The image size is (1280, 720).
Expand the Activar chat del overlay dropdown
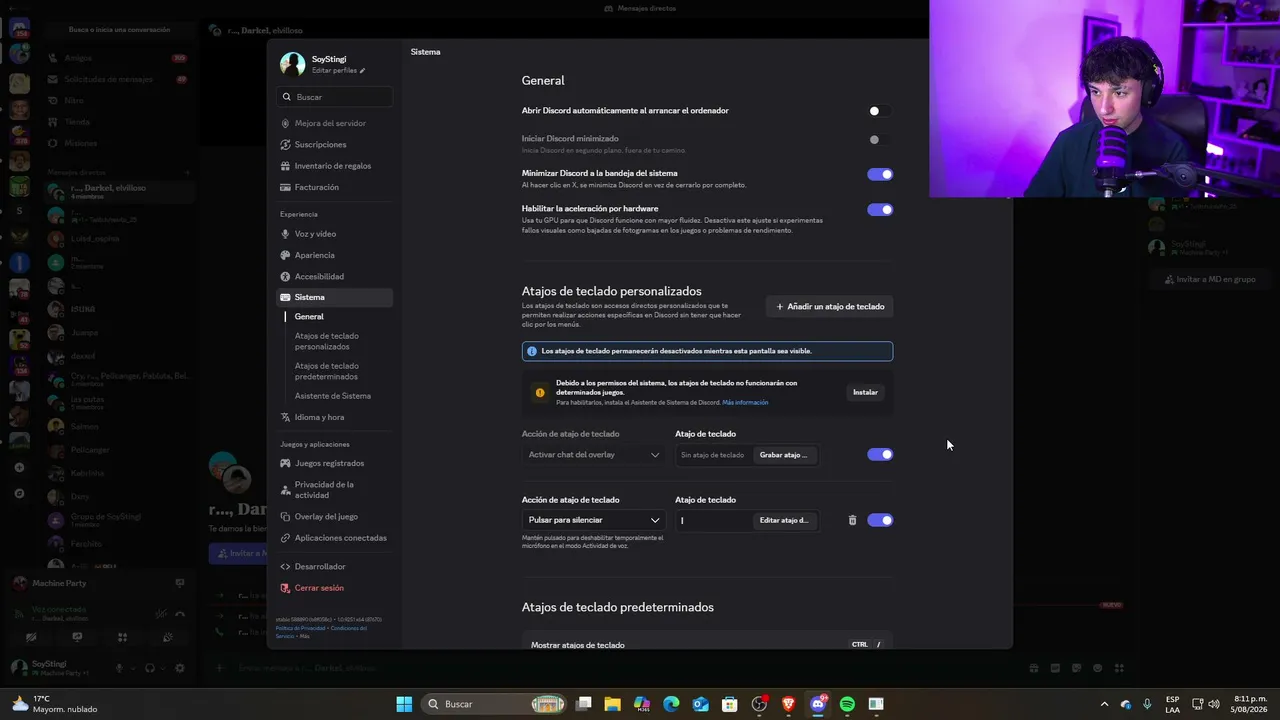pyautogui.click(x=594, y=455)
